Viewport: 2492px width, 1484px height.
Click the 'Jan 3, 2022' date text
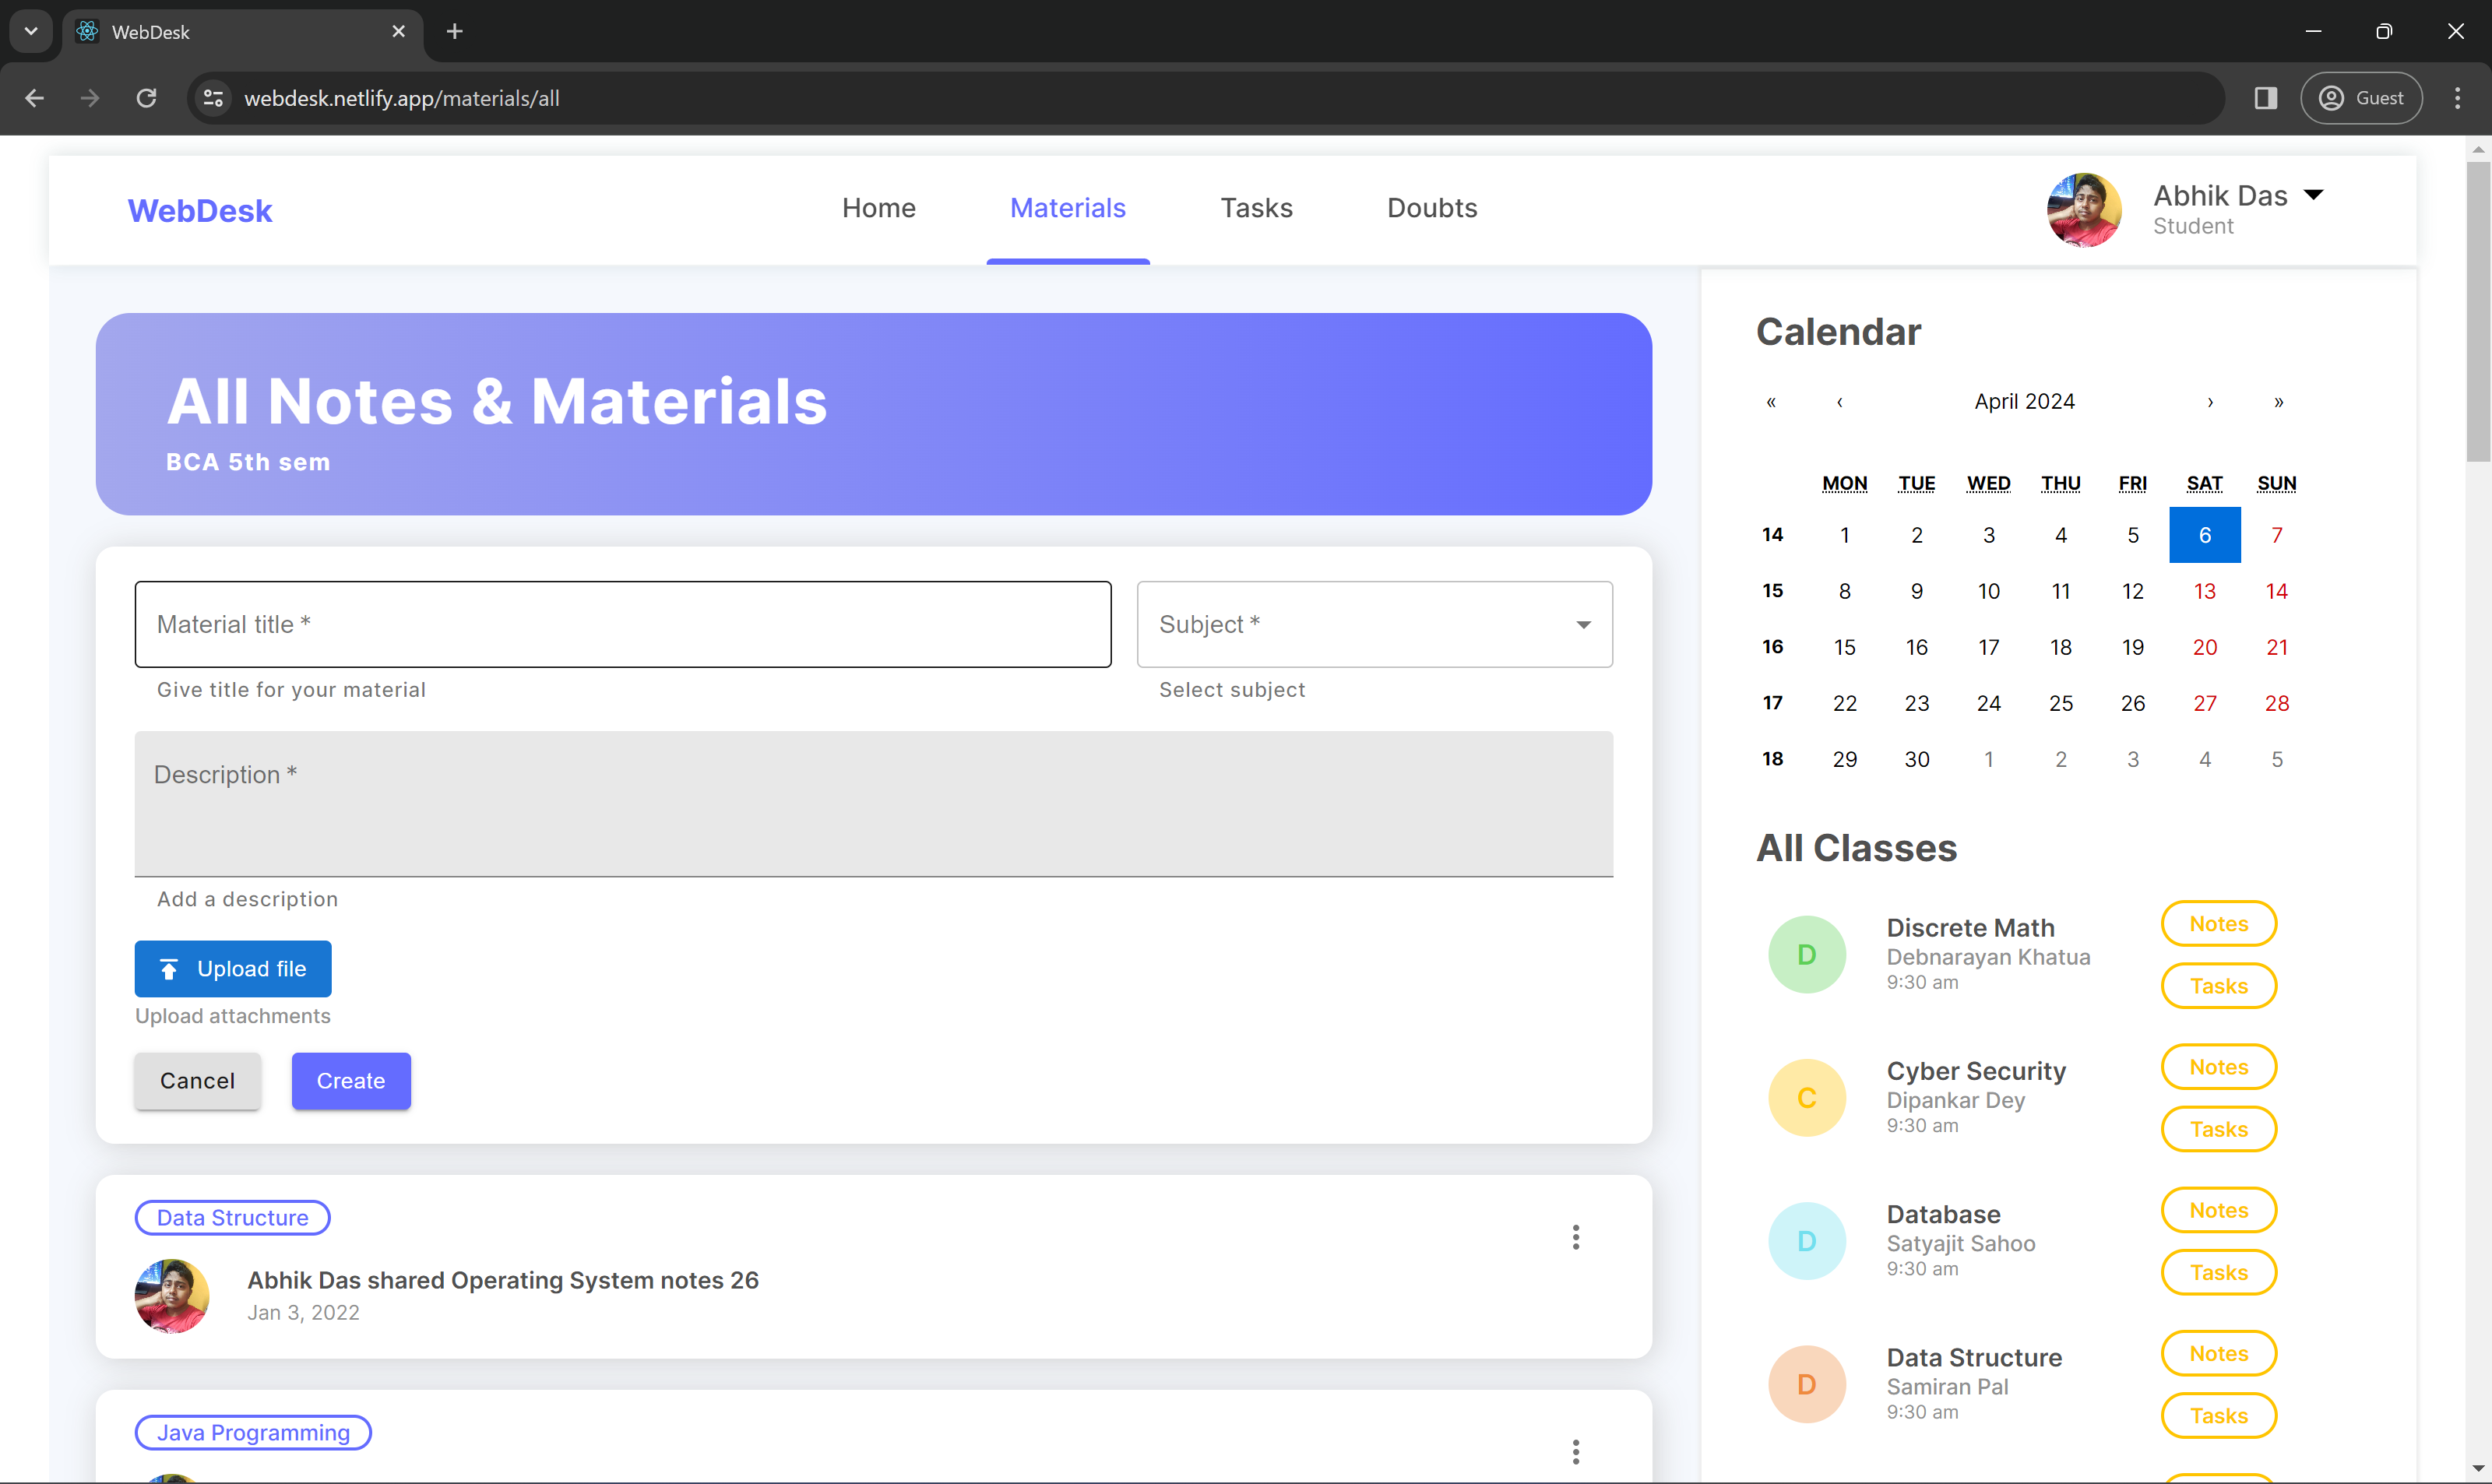click(x=304, y=1313)
